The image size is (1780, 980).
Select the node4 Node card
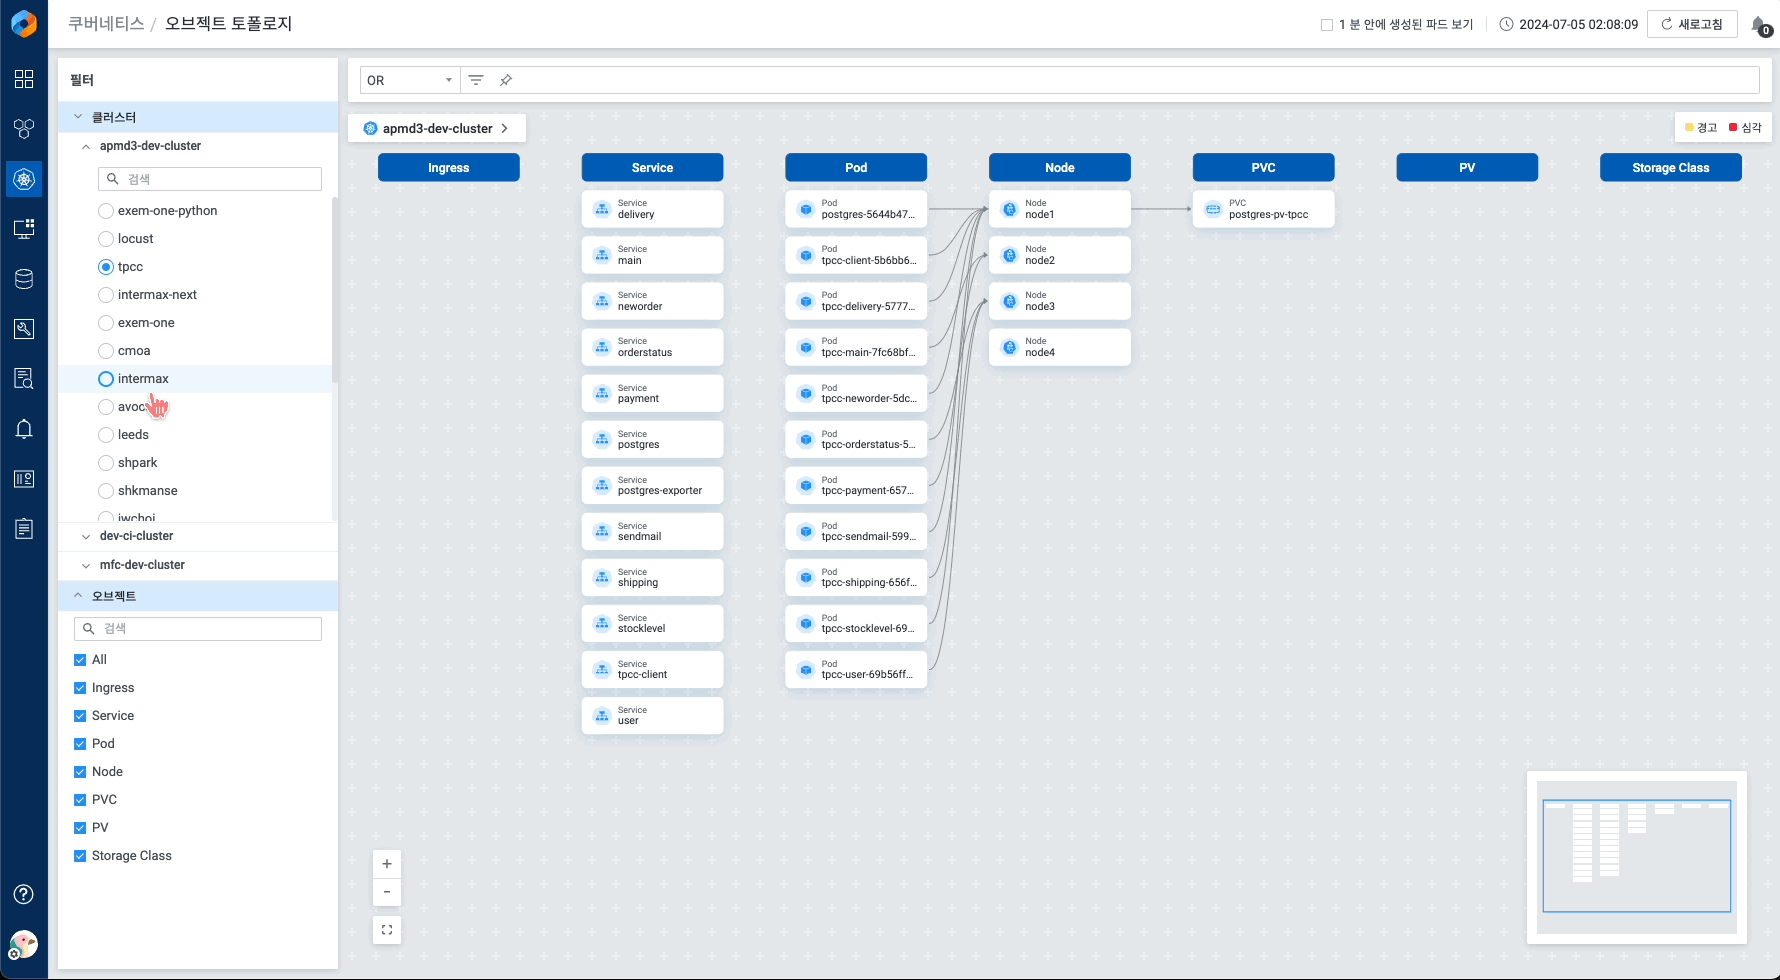tap(1060, 347)
